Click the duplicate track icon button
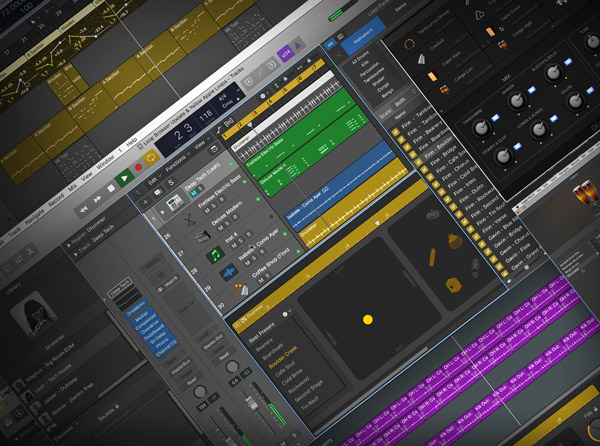The image size is (600, 446). click(158, 192)
